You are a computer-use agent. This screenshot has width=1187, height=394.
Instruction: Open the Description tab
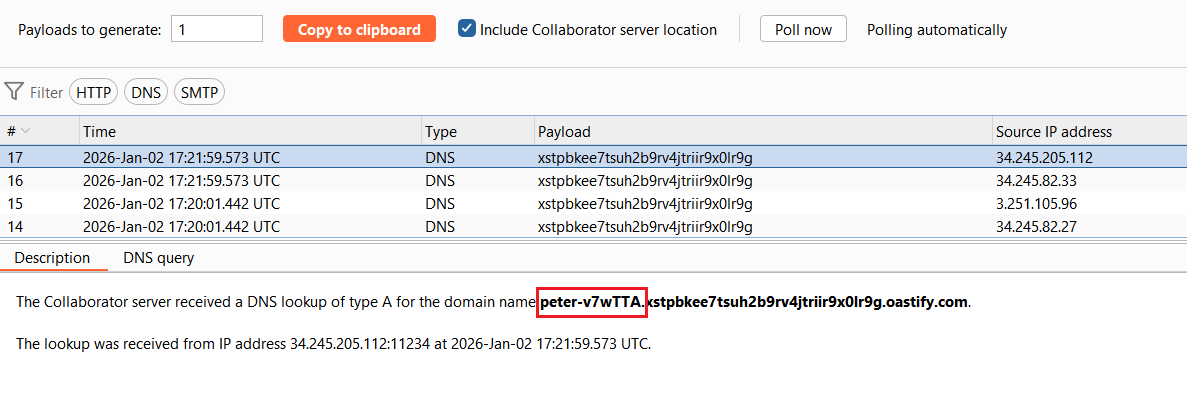(x=52, y=258)
